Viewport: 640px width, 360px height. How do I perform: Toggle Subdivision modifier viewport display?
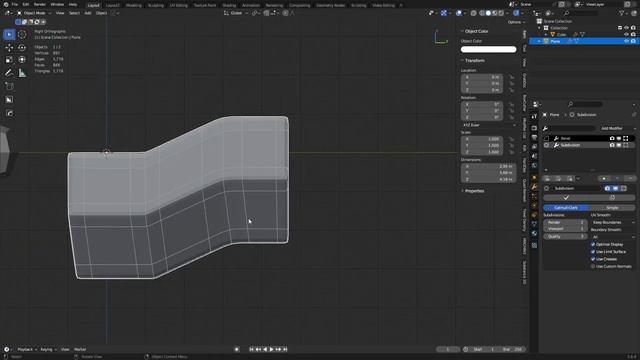pos(616,189)
